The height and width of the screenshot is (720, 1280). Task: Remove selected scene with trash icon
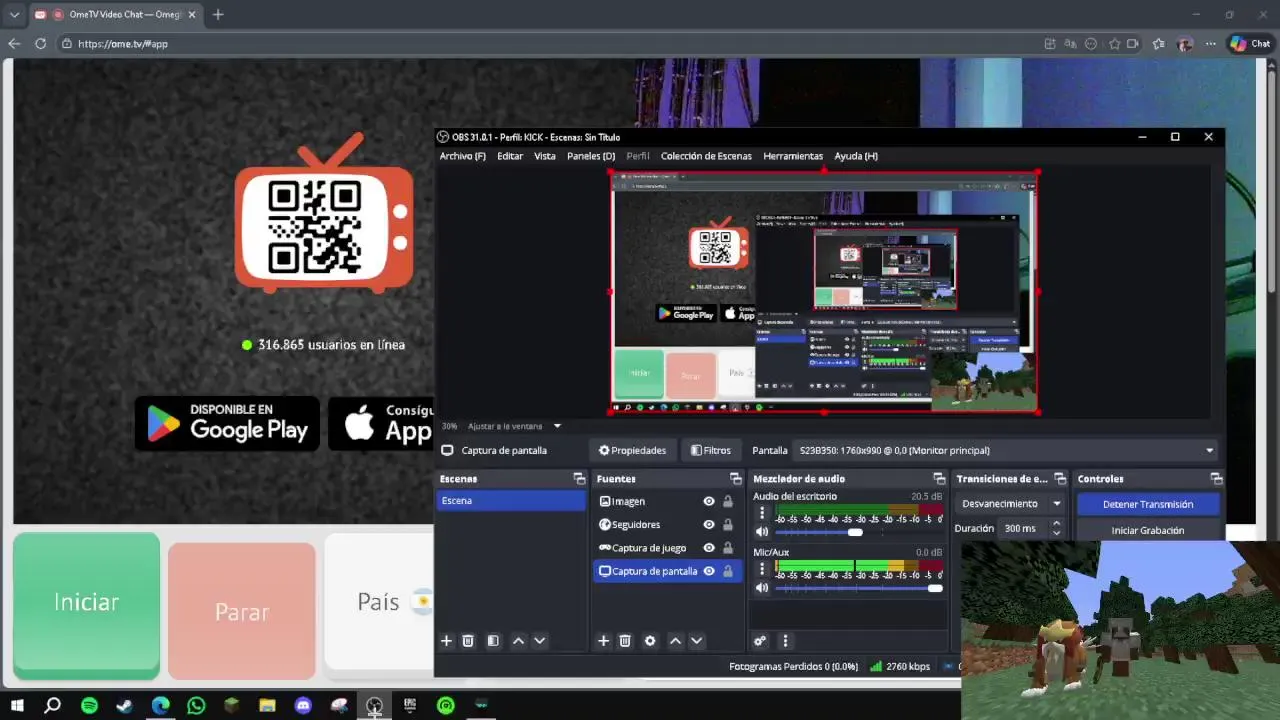(x=467, y=641)
